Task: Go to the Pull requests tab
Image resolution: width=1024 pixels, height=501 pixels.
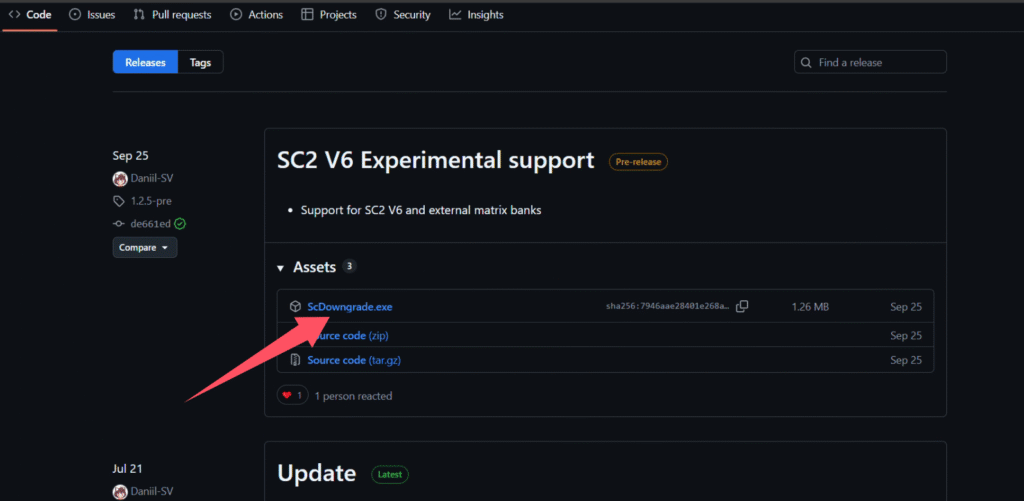Action: coord(172,14)
